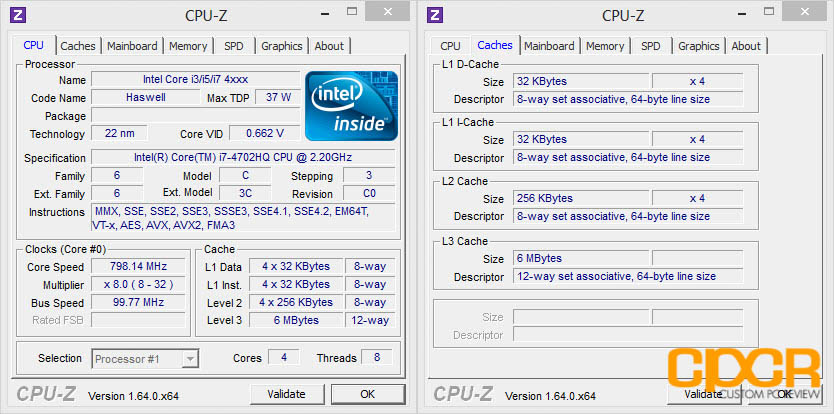Screen dimensions: 834x414
Task: Click the Level 2 value '4 x 256 KBytes'
Action: coord(296,302)
